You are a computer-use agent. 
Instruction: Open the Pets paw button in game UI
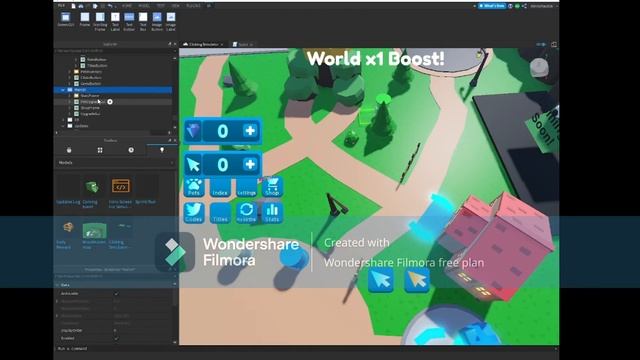[x=194, y=187]
